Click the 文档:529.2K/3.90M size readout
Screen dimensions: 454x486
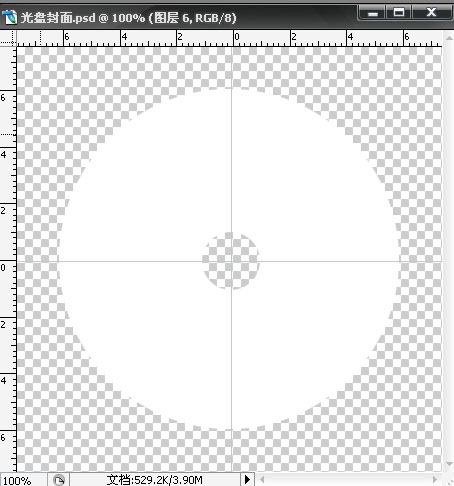[x=155, y=480]
